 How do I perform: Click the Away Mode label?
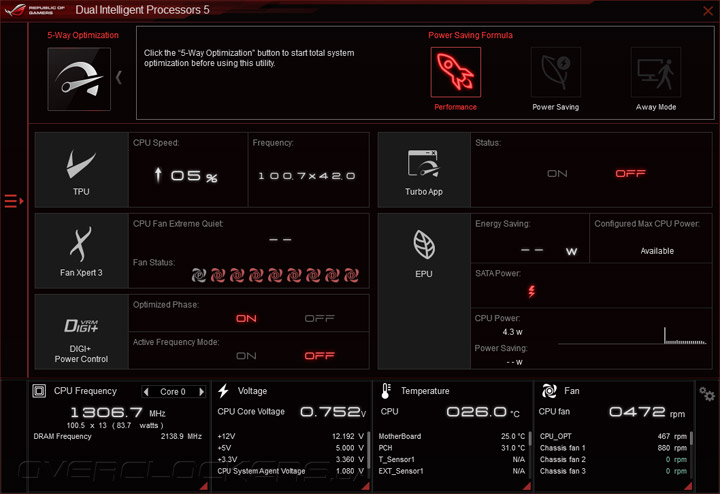(x=656, y=107)
